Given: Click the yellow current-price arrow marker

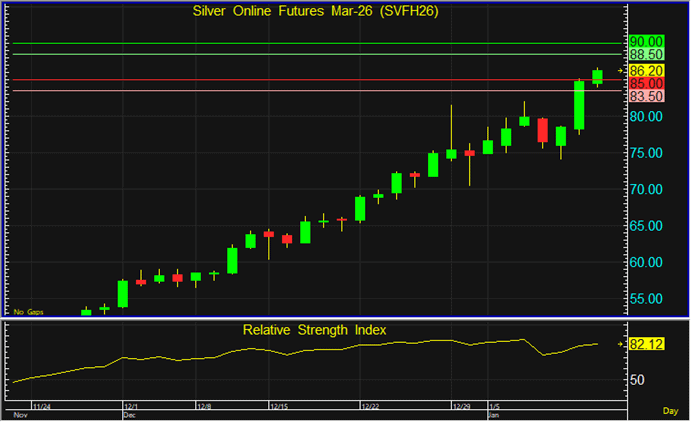Looking at the screenshot, I should (x=620, y=71).
